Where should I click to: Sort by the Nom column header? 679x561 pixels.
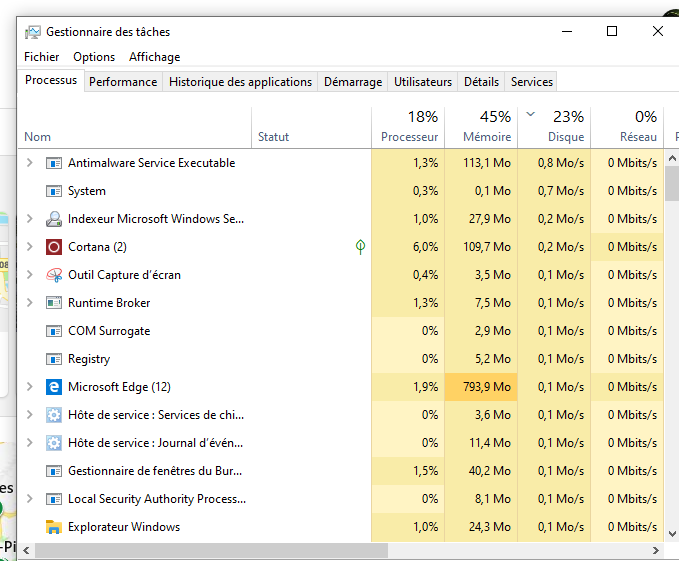pos(135,127)
